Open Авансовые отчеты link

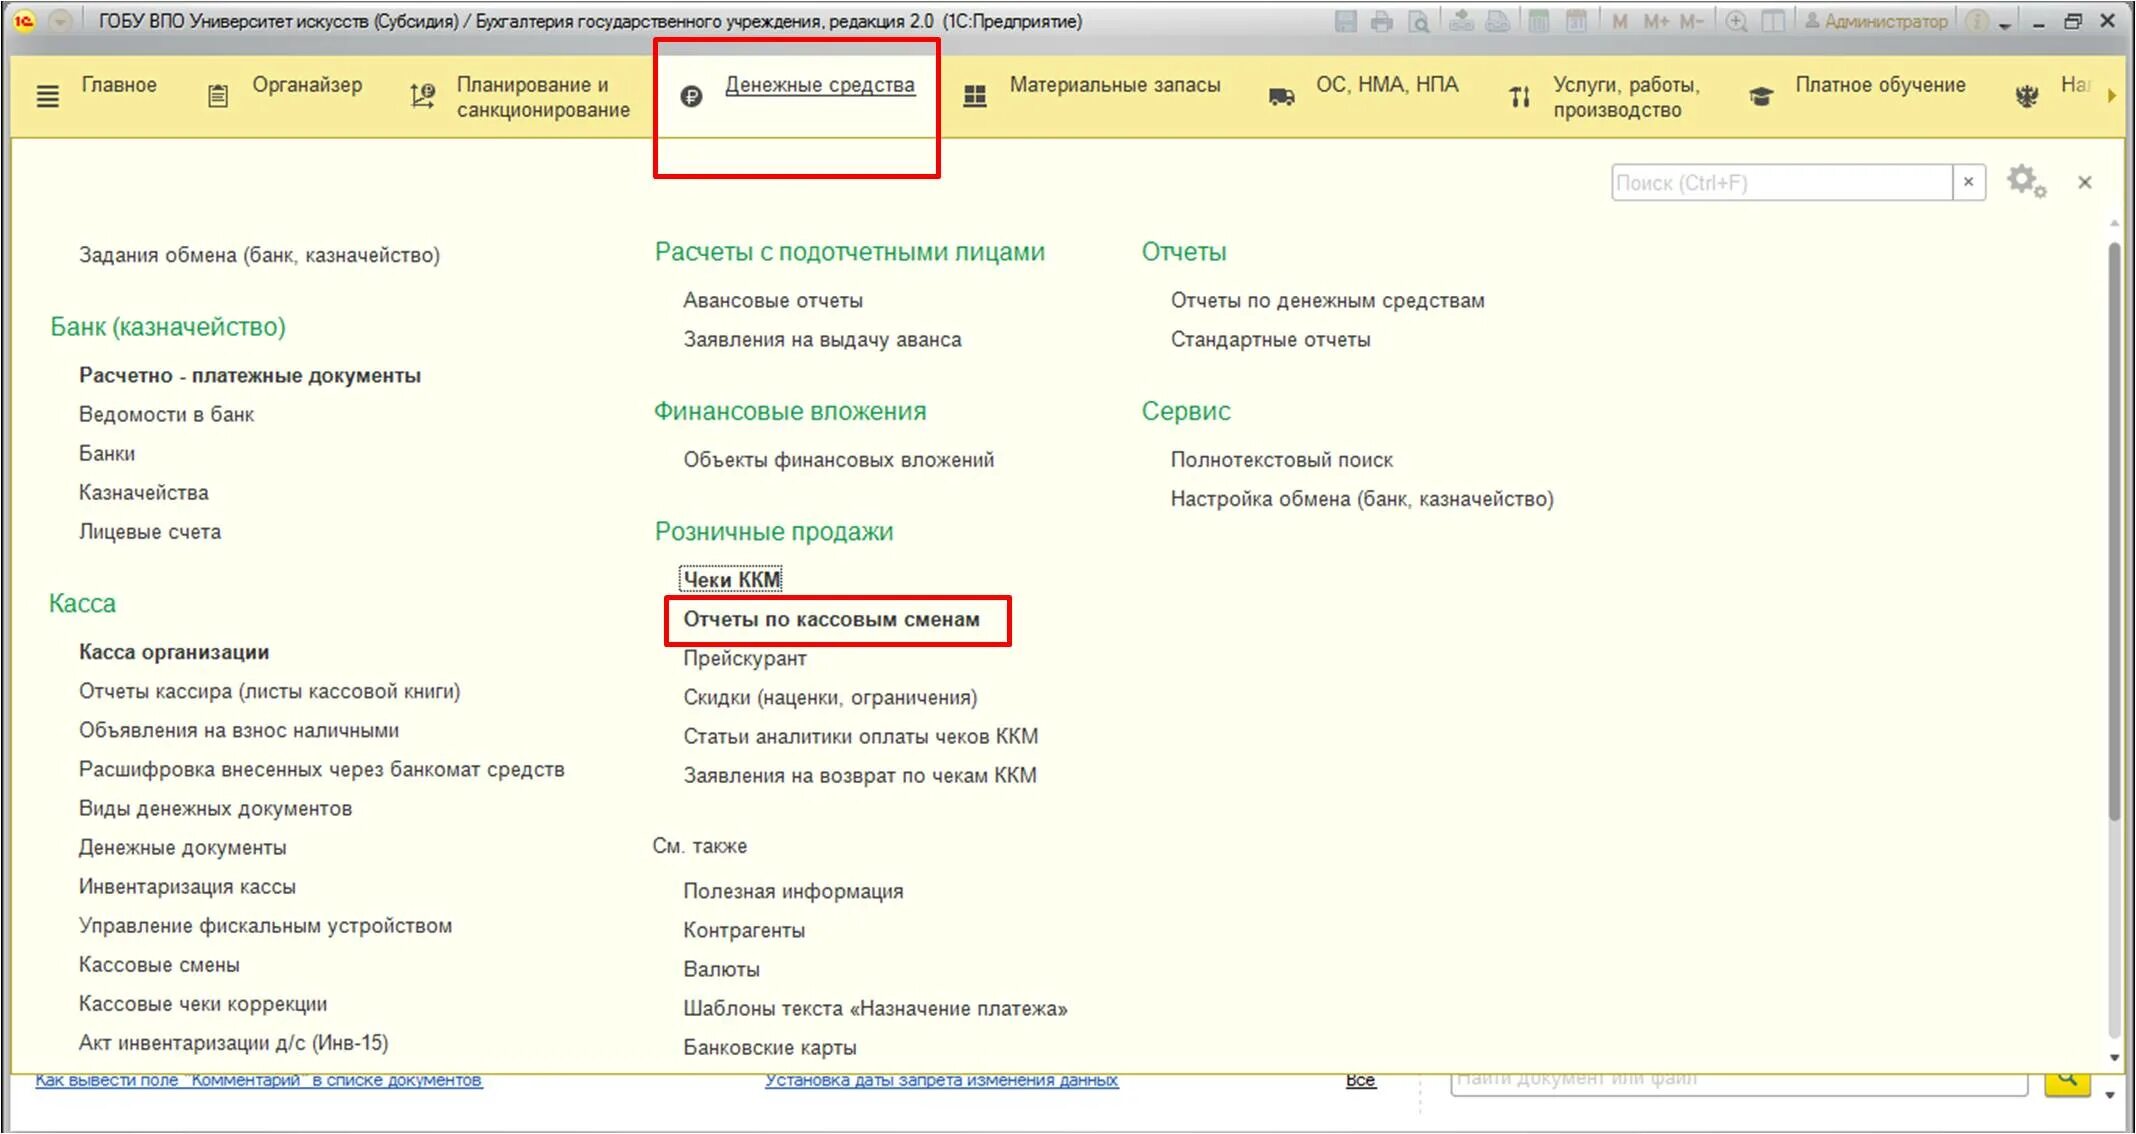click(x=772, y=300)
